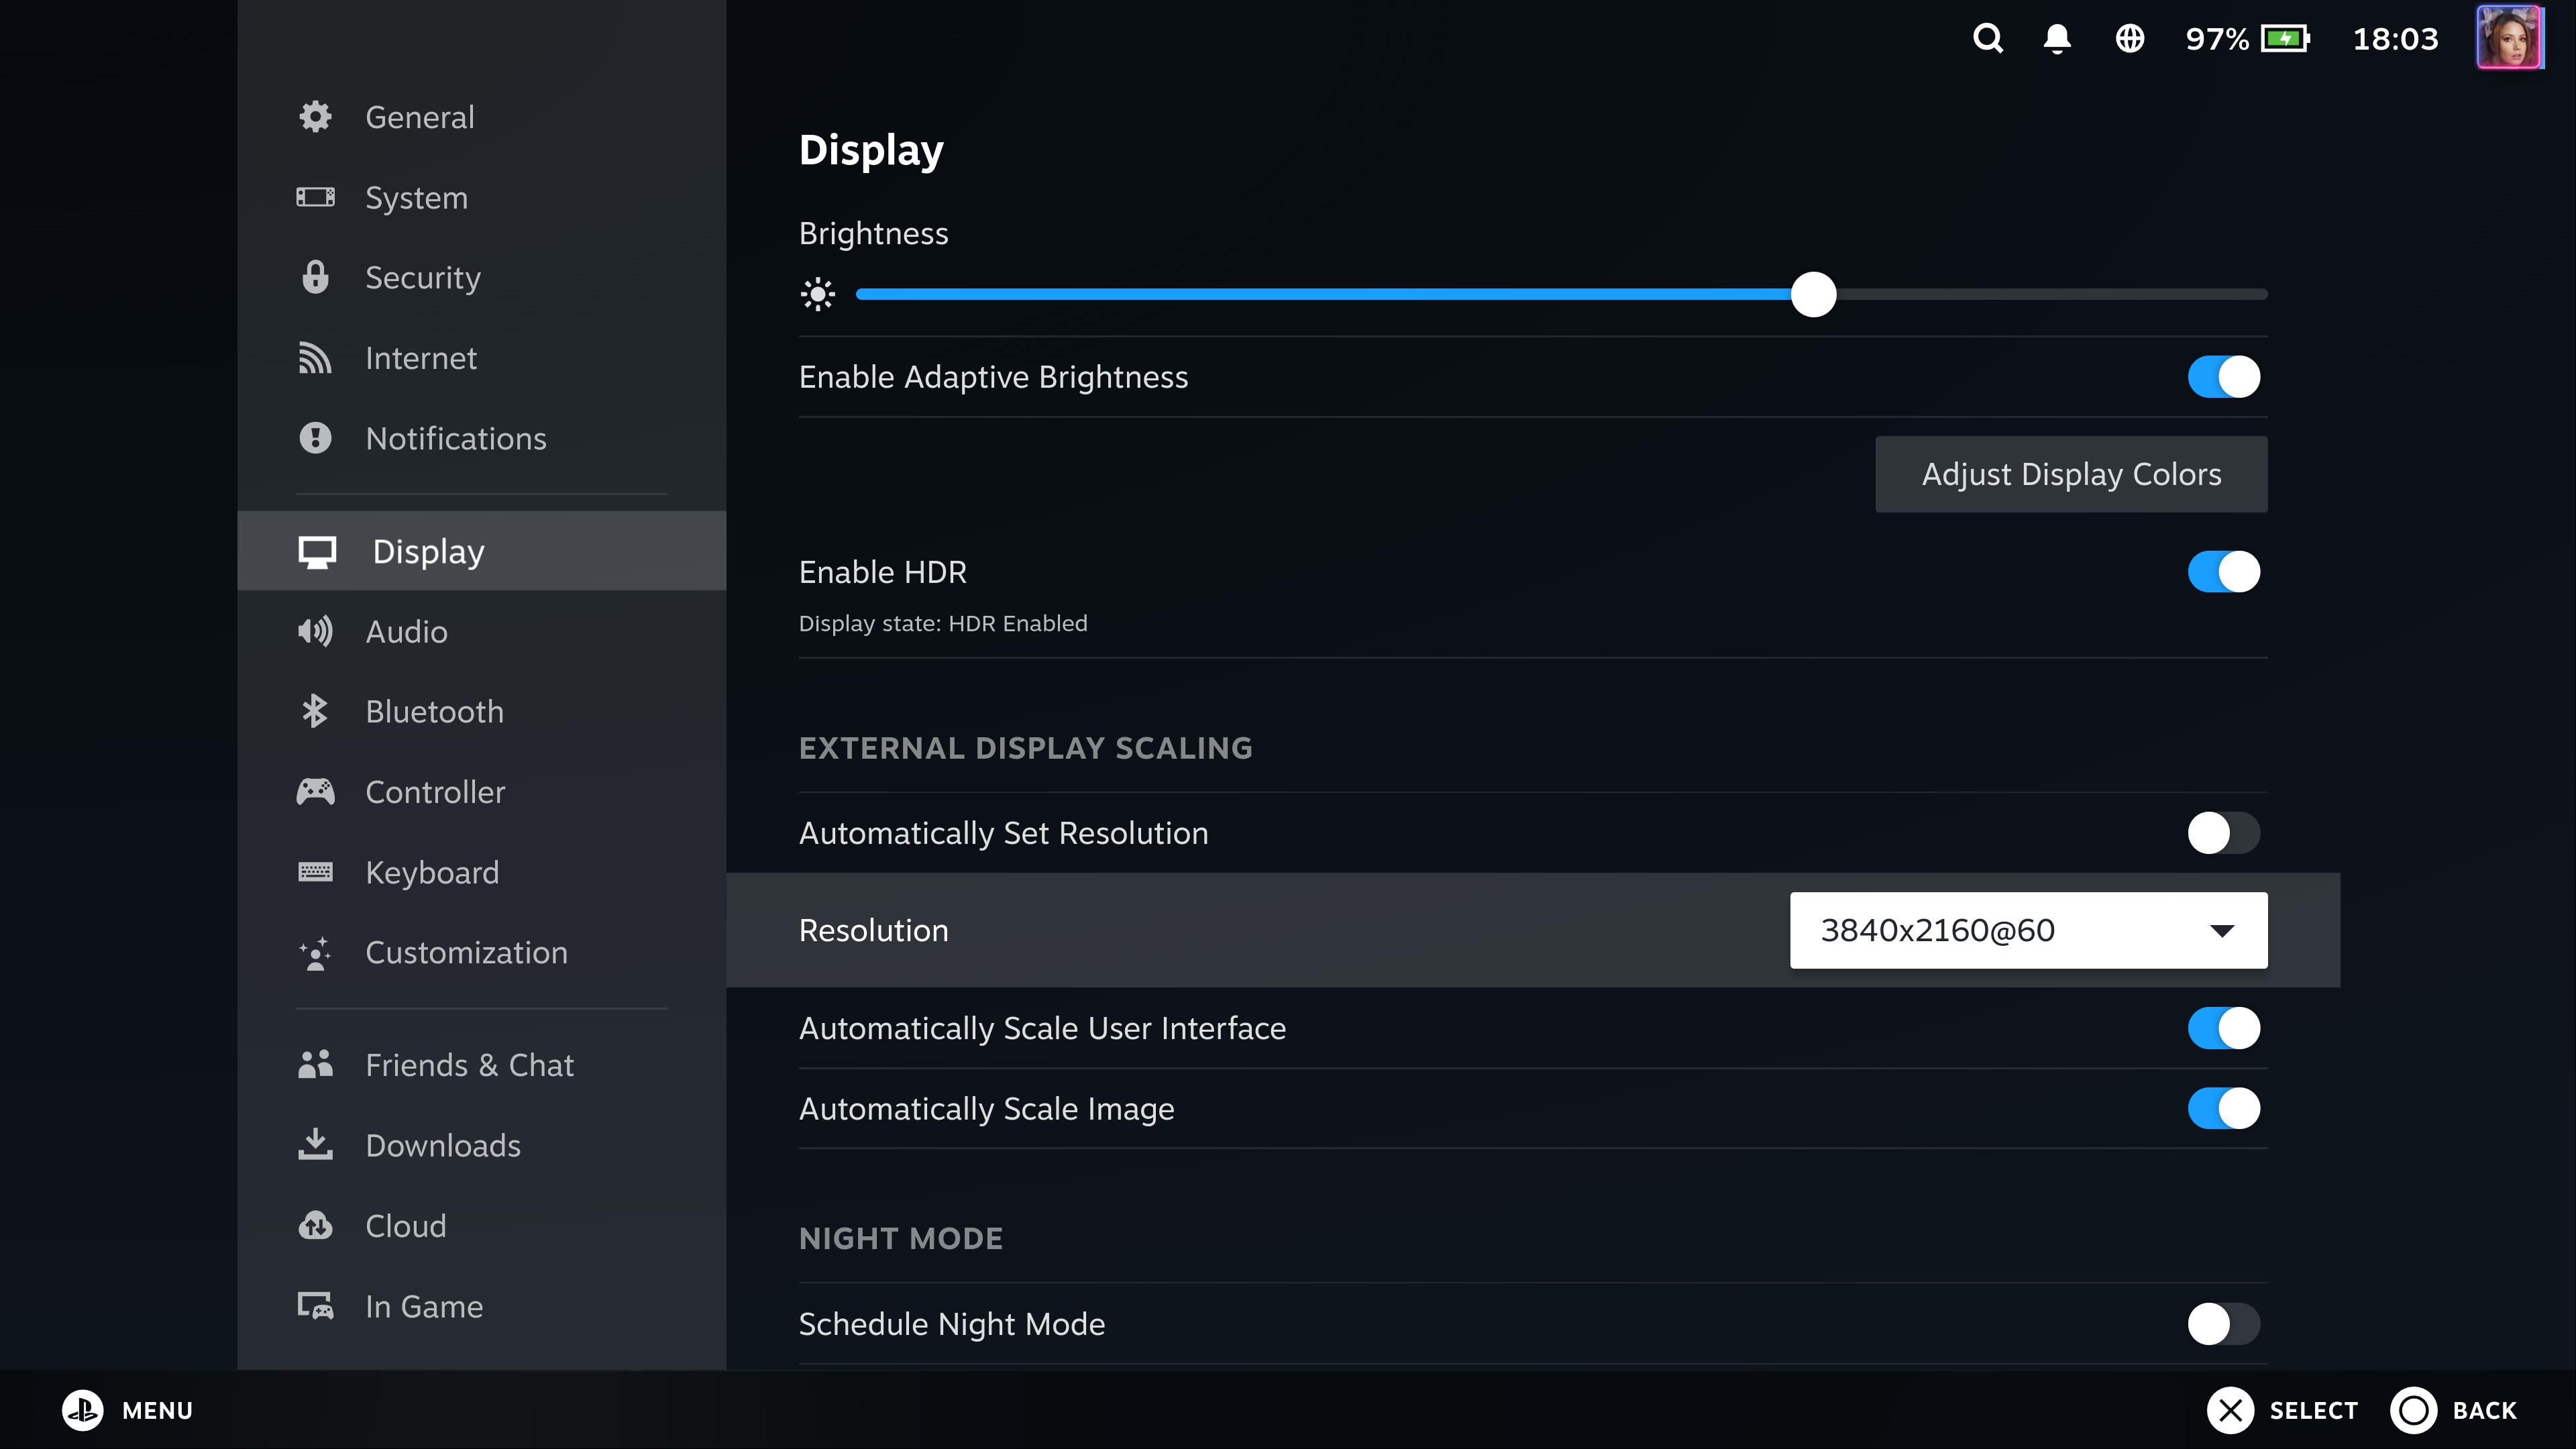Screen dimensions: 2576x1449
Task: Toggle Schedule Night Mode switch
Action: click(2220, 1324)
